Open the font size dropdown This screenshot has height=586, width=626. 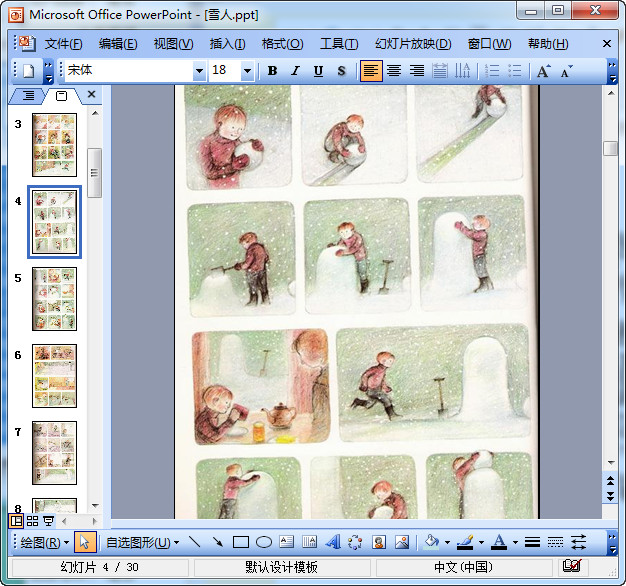[247, 71]
